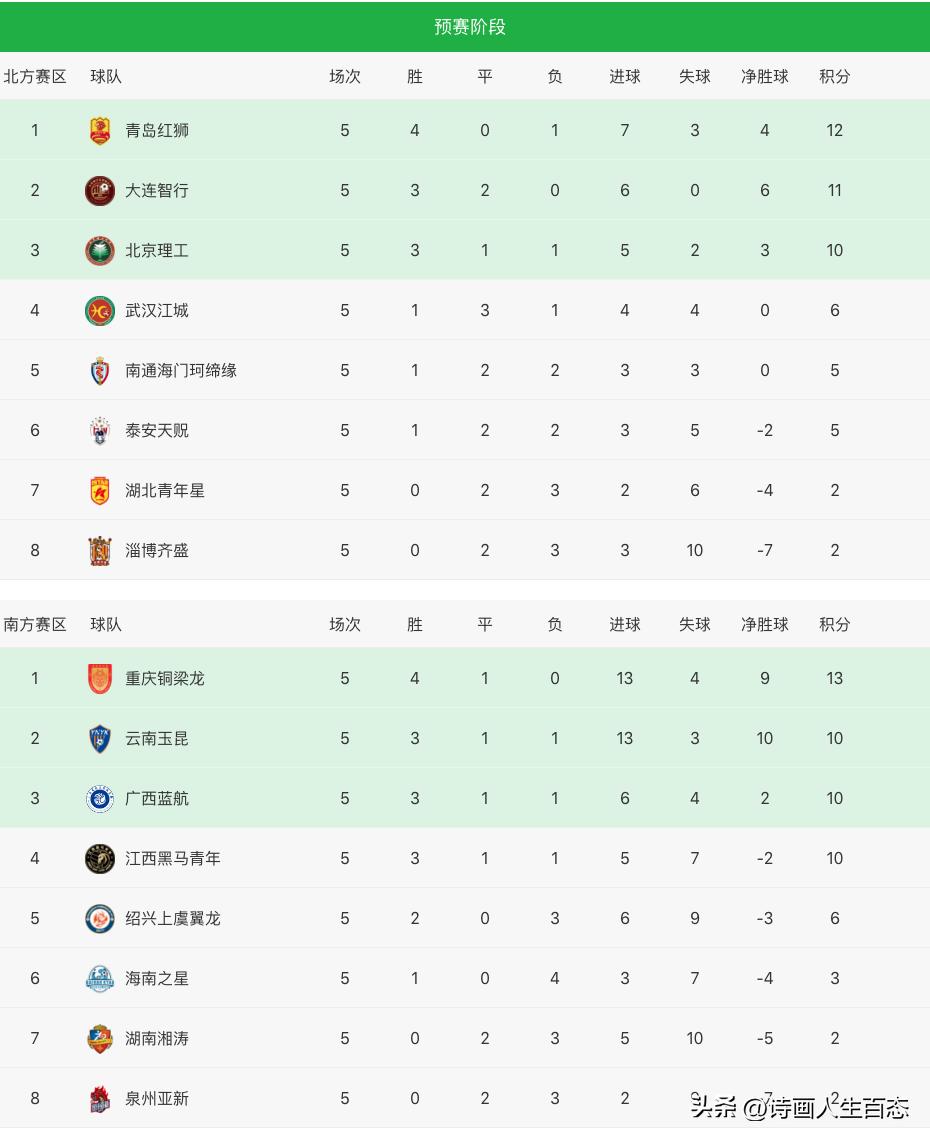Open the 湖北青年星 team link

click(x=165, y=491)
